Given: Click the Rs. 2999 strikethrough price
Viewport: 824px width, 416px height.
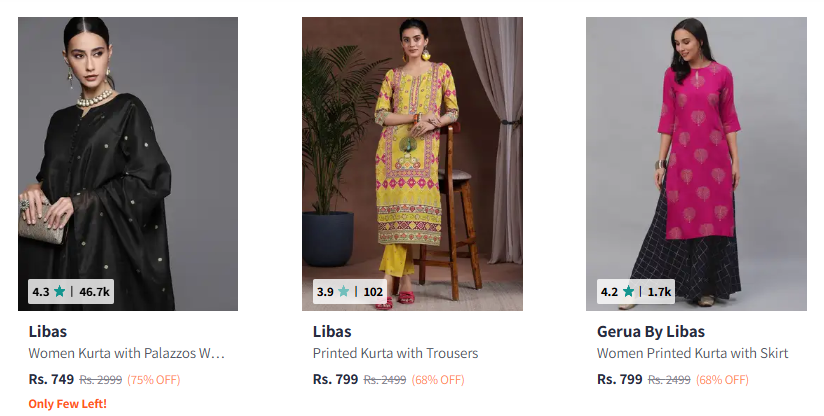Looking at the screenshot, I should [101, 380].
